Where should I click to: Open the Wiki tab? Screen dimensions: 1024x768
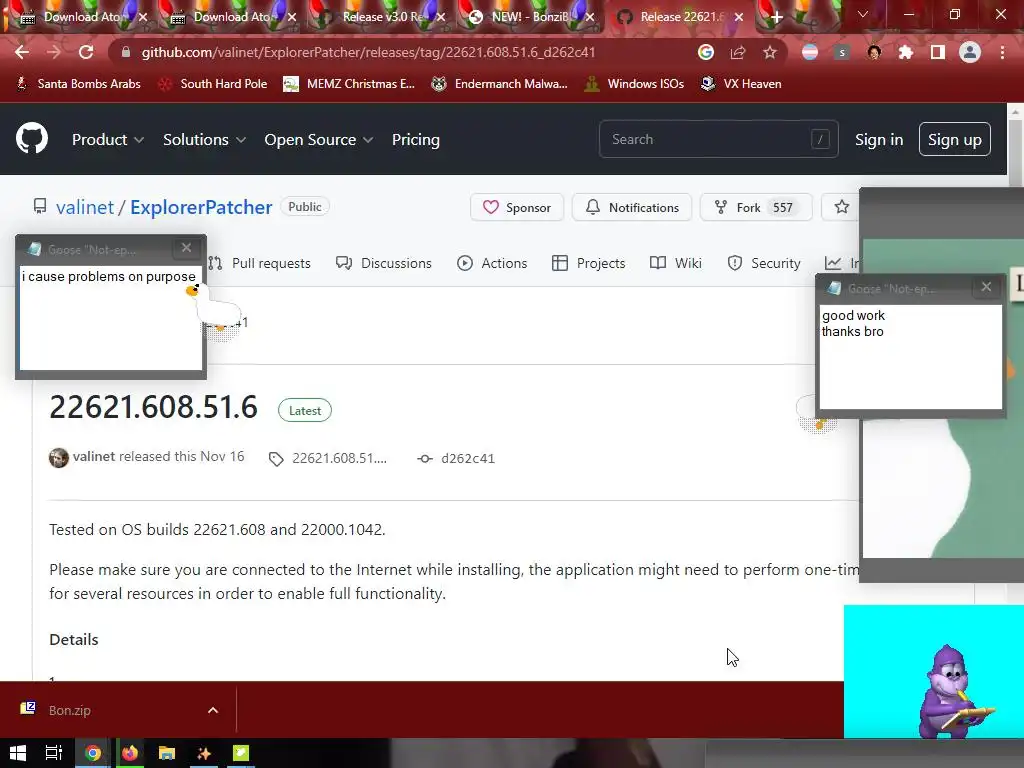tap(676, 263)
